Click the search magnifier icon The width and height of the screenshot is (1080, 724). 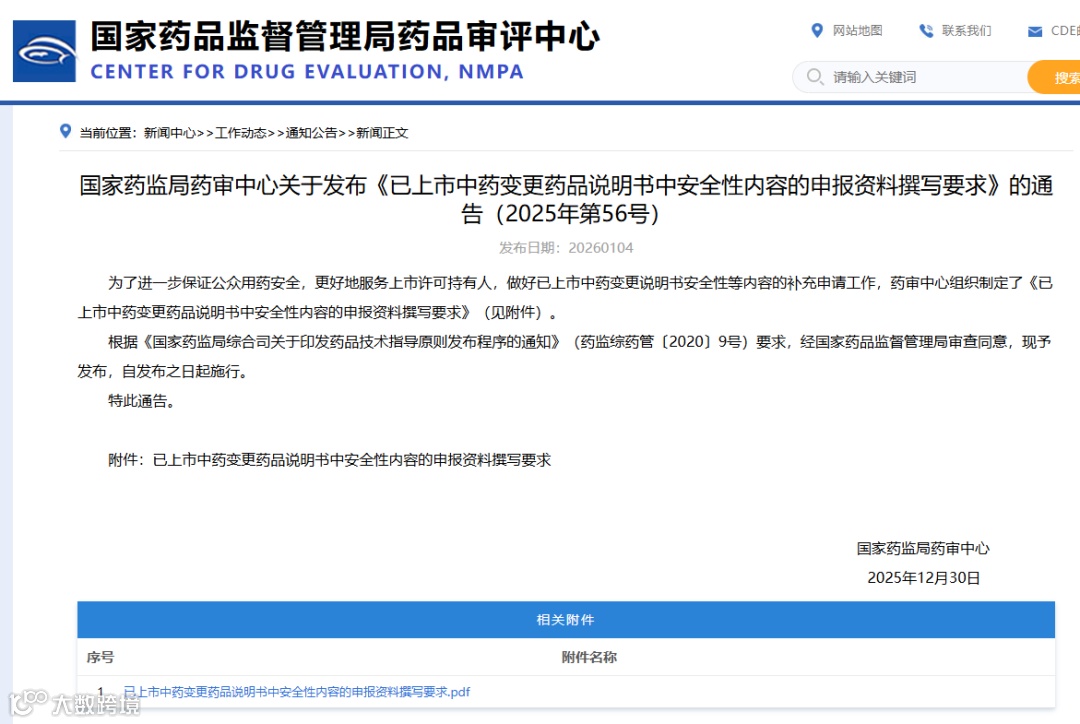coord(815,76)
